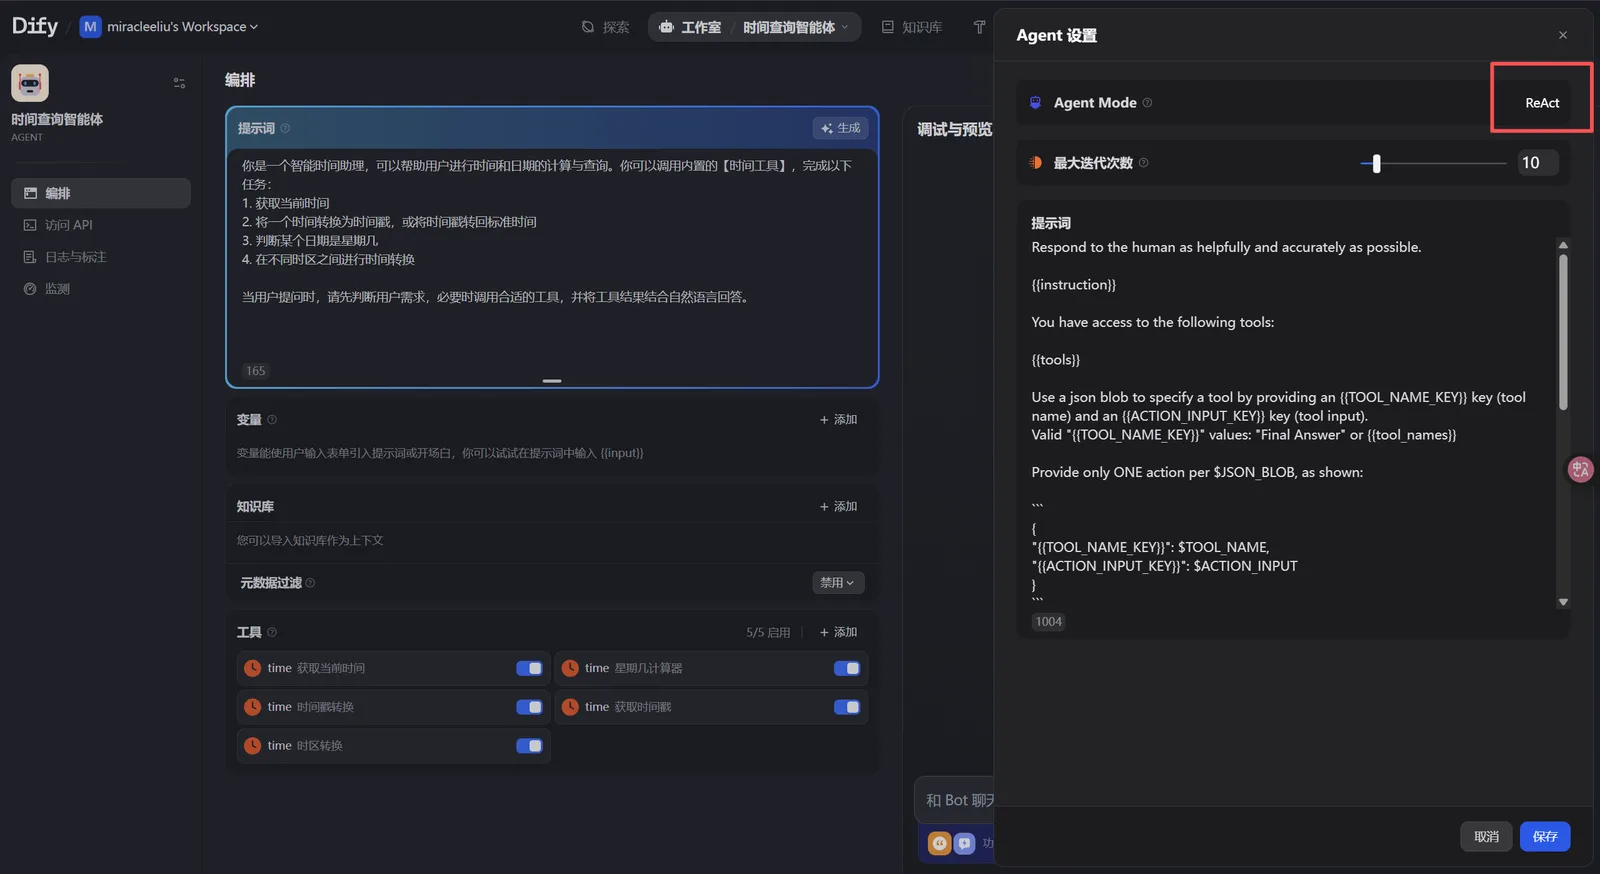Click the 最大迭代次数 value field showing 10
The height and width of the screenshot is (874, 1600).
tap(1538, 163)
